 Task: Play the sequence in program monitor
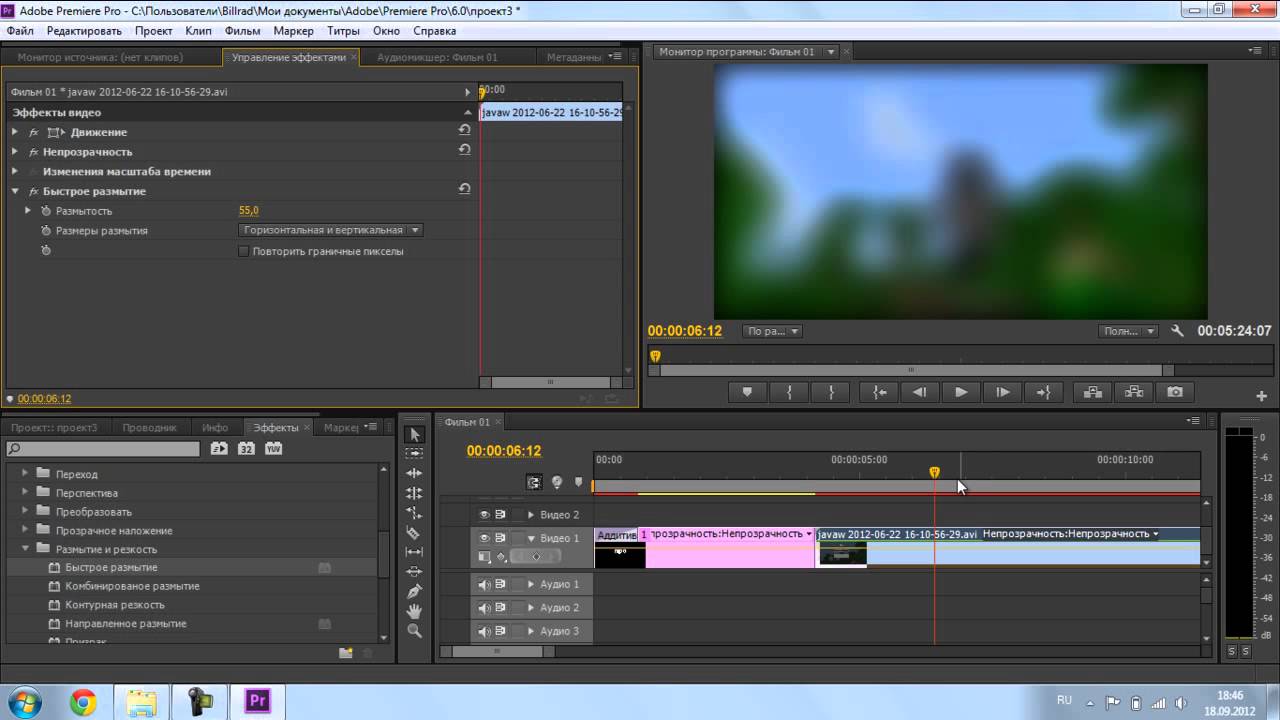coord(961,392)
